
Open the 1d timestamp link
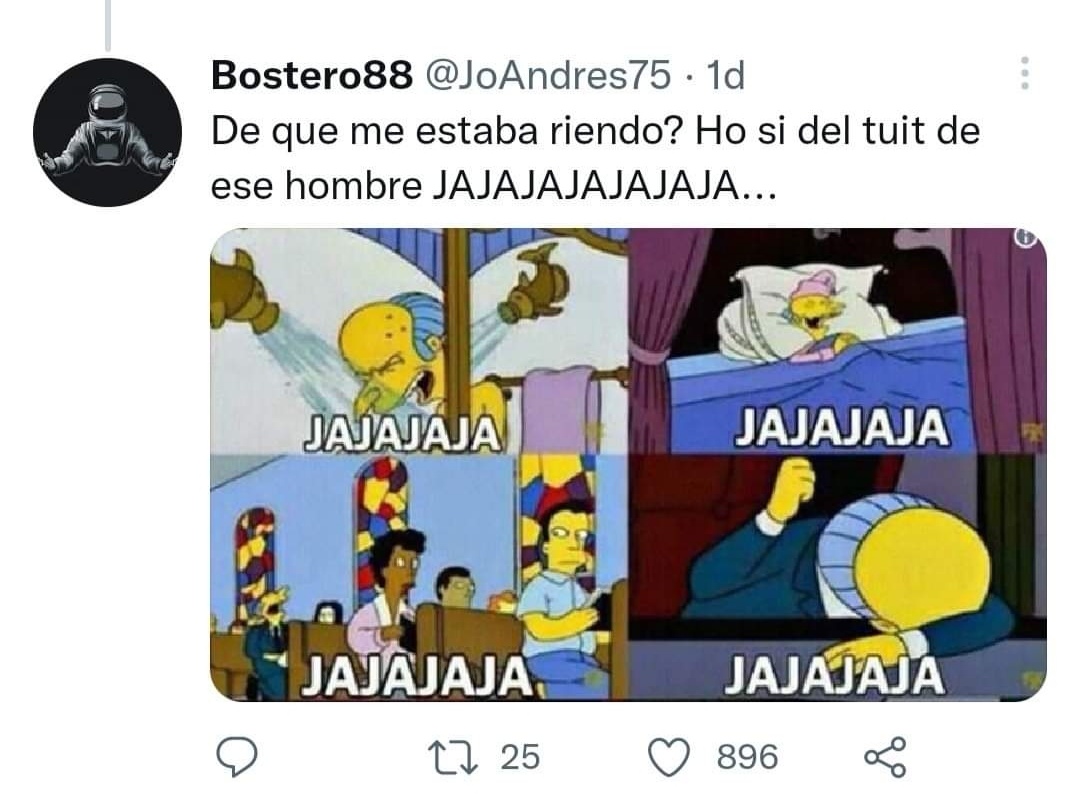pyautogui.click(x=726, y=74)
